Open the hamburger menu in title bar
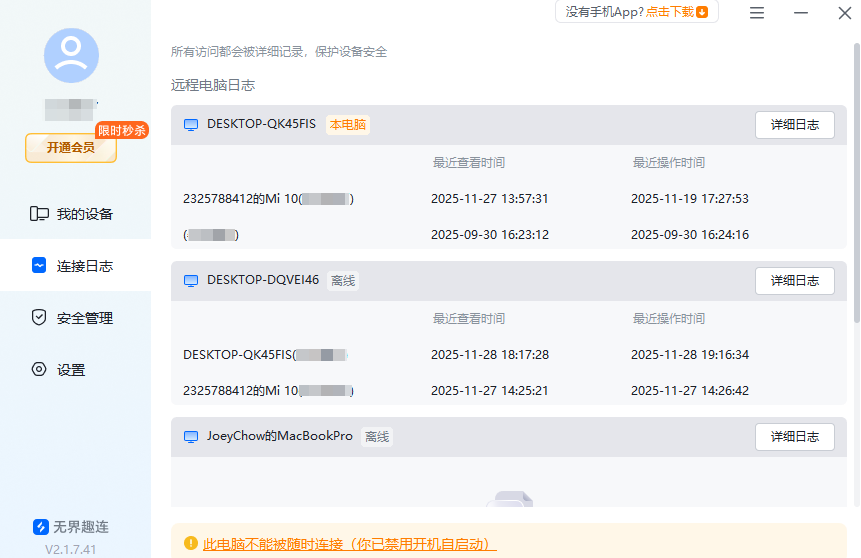The image size is (861, 558). click(757, 13)
